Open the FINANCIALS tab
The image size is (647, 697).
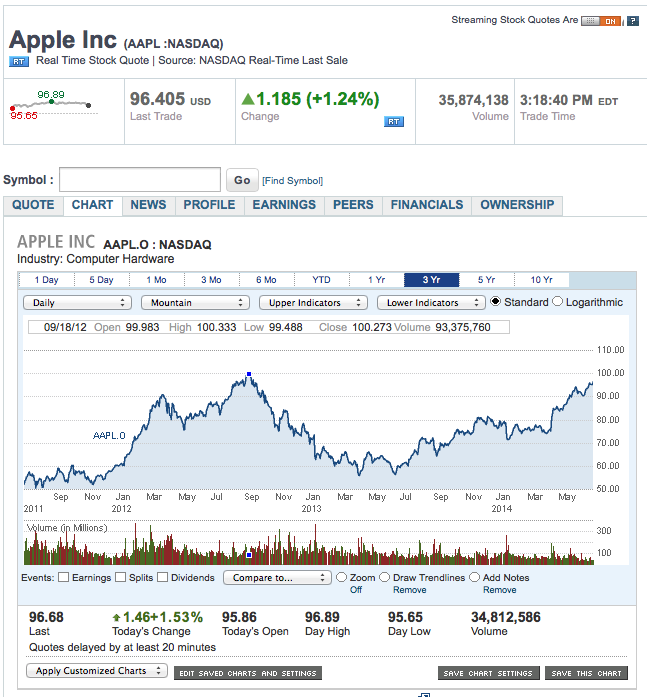click(427, 205)
